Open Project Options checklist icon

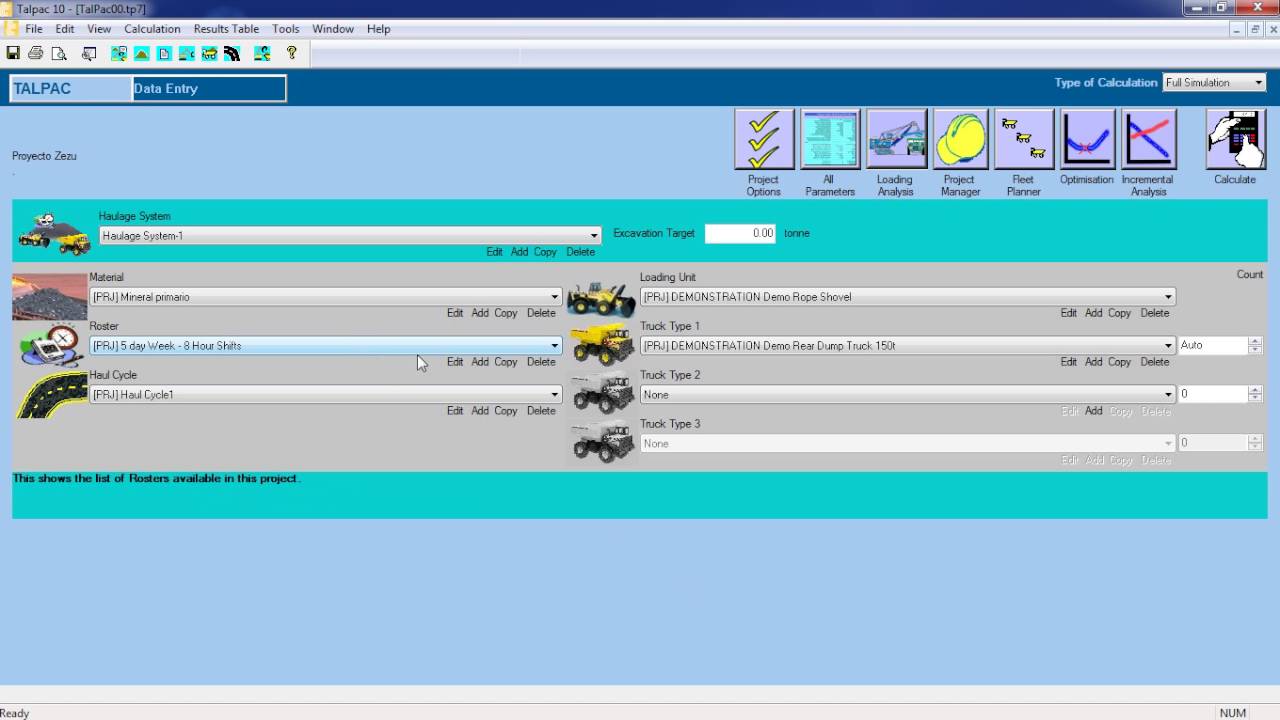(764, 139)
